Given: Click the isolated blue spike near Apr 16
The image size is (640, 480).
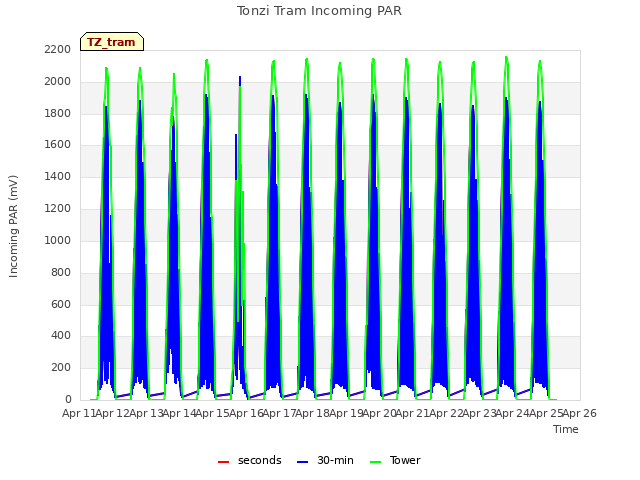Looking at the screenshot, I should pyautogui.click(x=240, y=80).
